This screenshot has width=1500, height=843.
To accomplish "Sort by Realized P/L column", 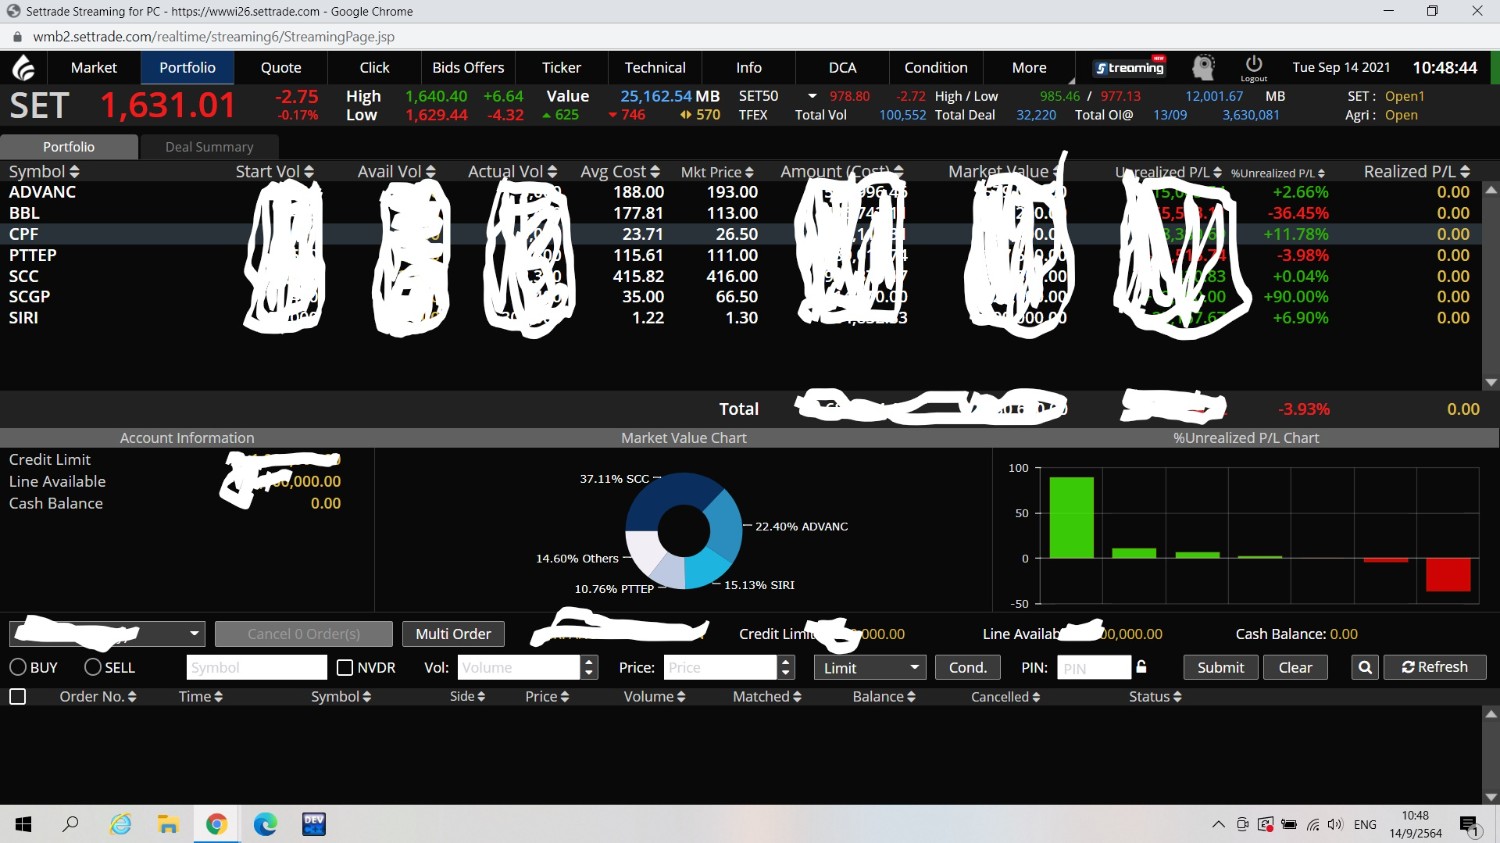I will (1417, 172).
